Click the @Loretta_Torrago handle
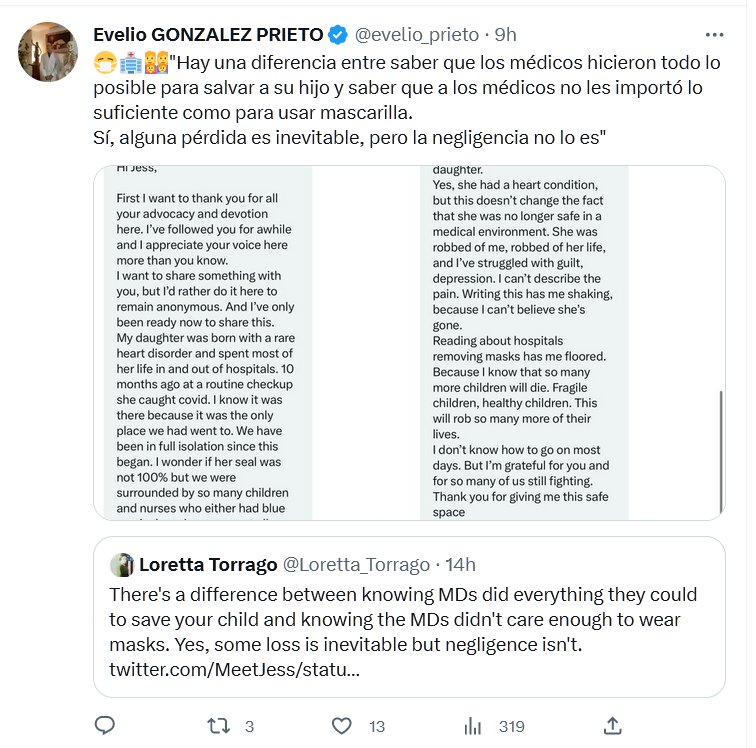The height and width of the screenshot is (748, 756). [x=356, y=565]
